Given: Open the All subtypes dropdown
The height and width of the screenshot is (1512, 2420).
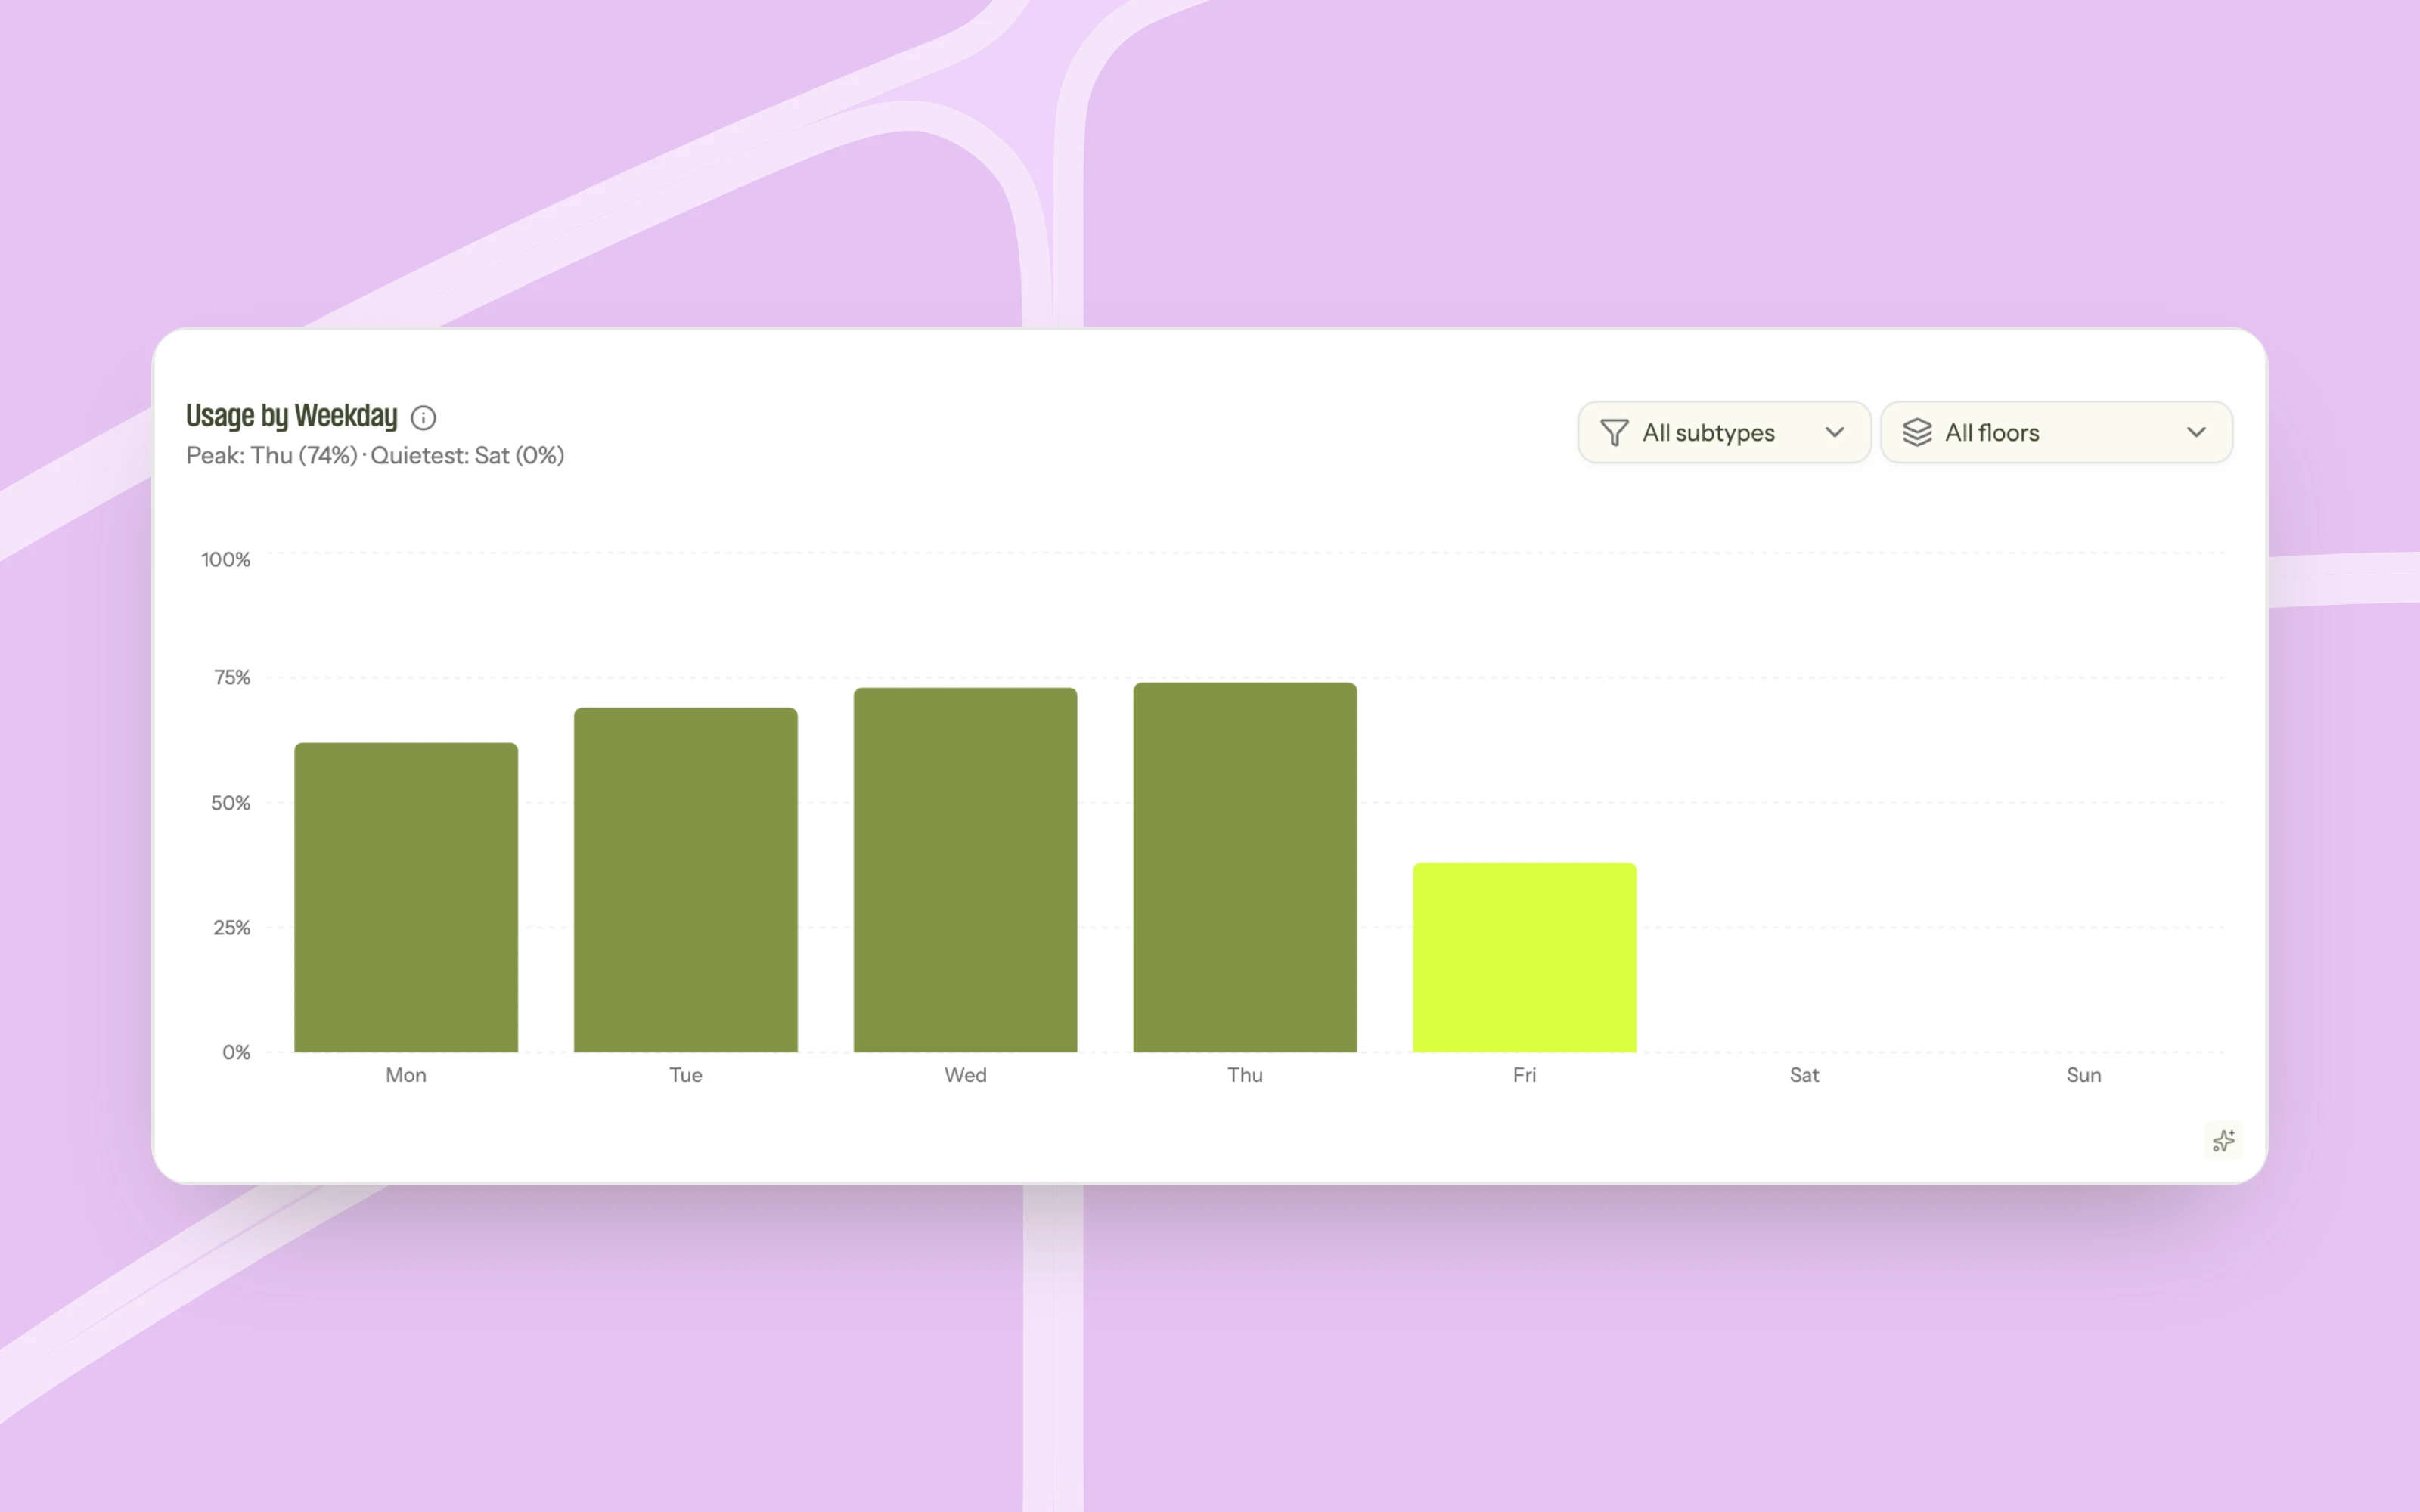Looking at the screenshot, I should pyautogui.click(x=1723, y=433).
